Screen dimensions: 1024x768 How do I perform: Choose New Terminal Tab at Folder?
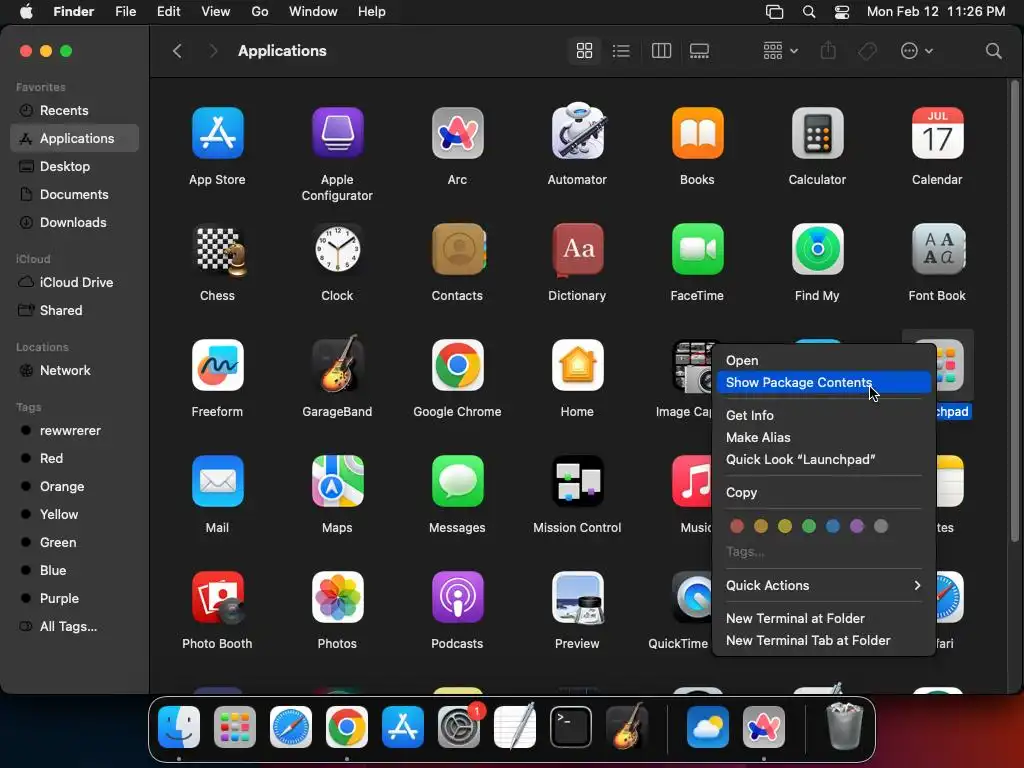coord(824,641)
